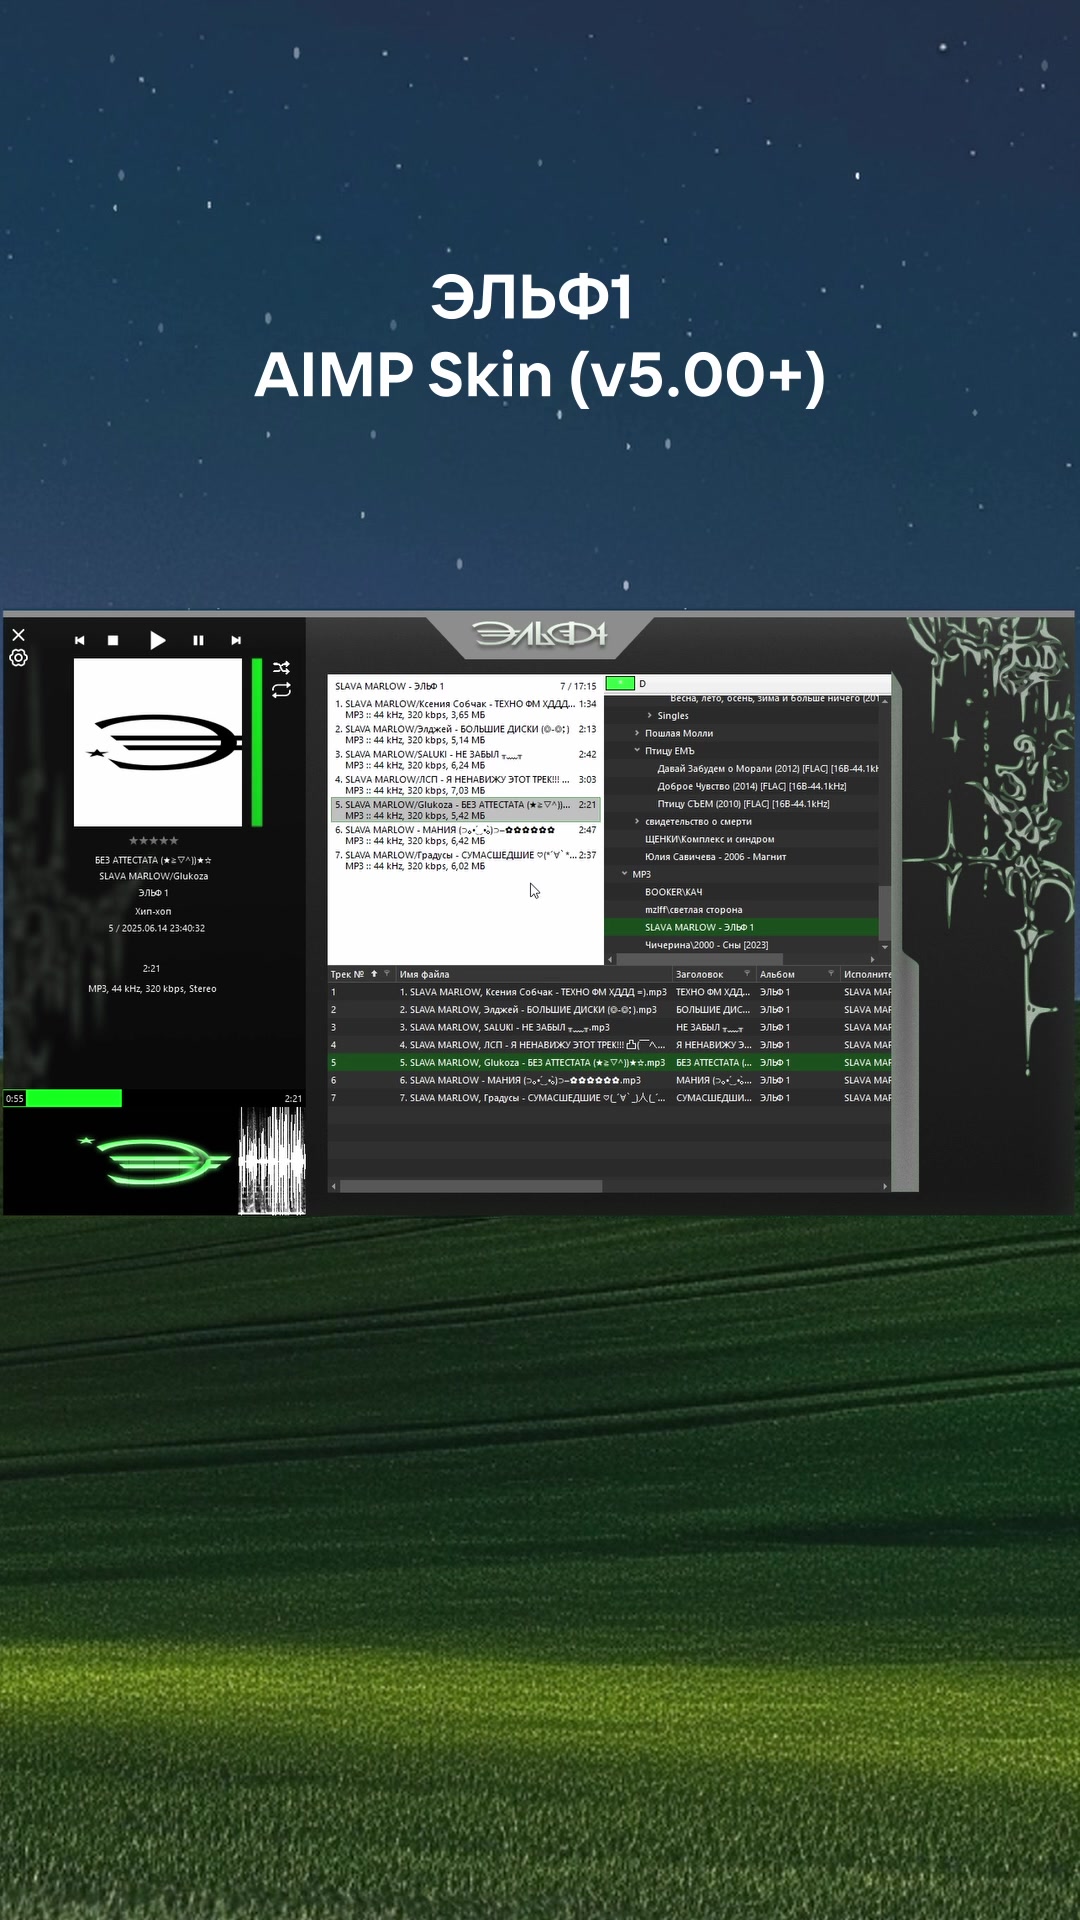
Task: Select table row 4 ЛСП - Я НЕНАВИЖУ mp3
Action: [609, 1045]
